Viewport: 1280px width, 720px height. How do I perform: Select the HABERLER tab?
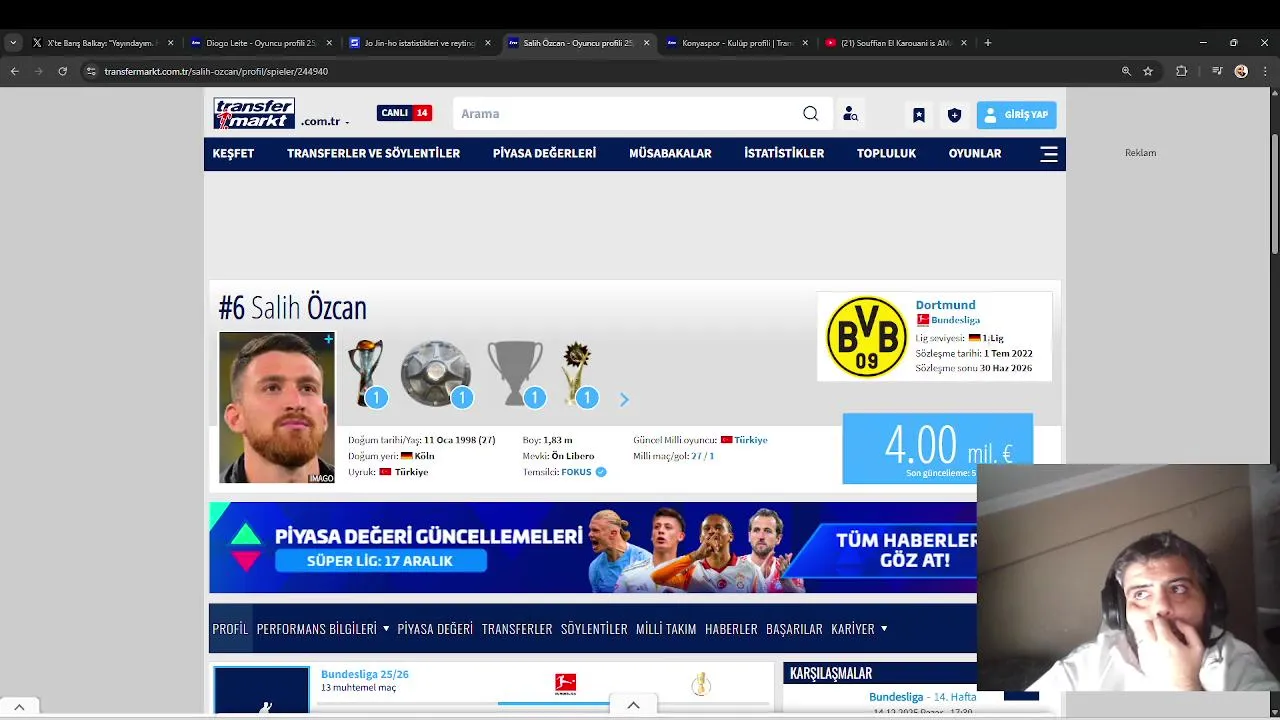(x=731, y=629)
